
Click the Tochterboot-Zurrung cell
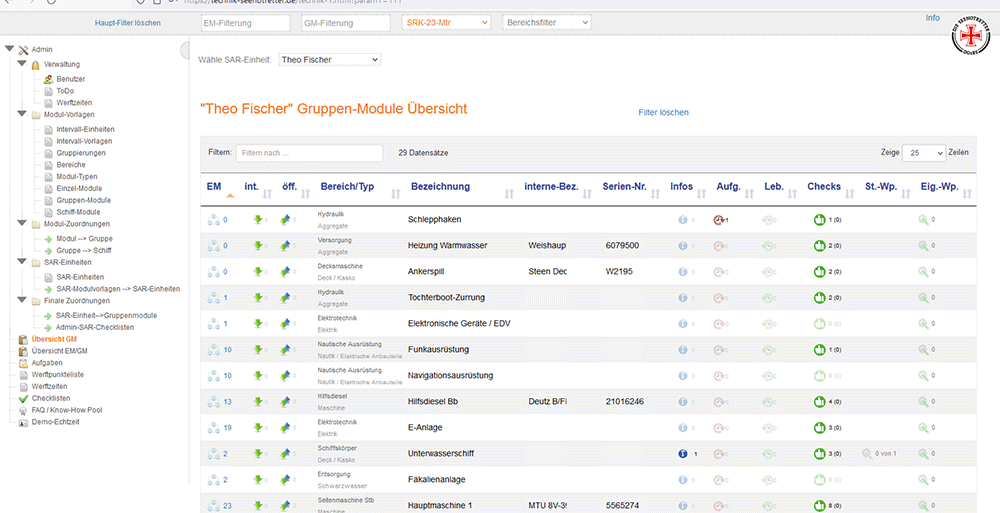(446, 297)
